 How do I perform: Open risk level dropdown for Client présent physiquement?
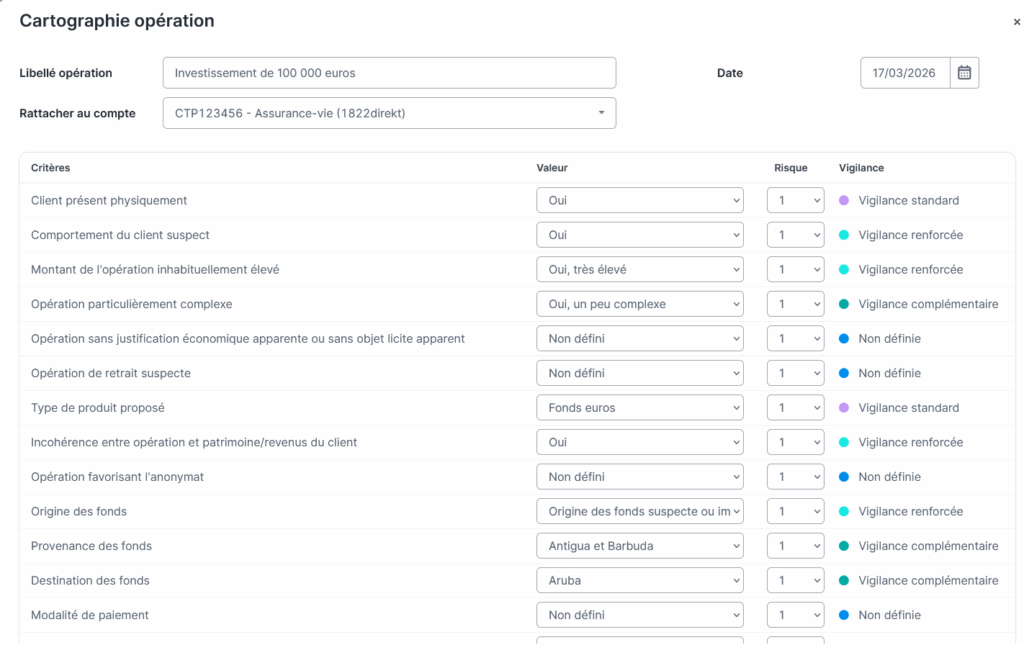click(x=795, y=200)
